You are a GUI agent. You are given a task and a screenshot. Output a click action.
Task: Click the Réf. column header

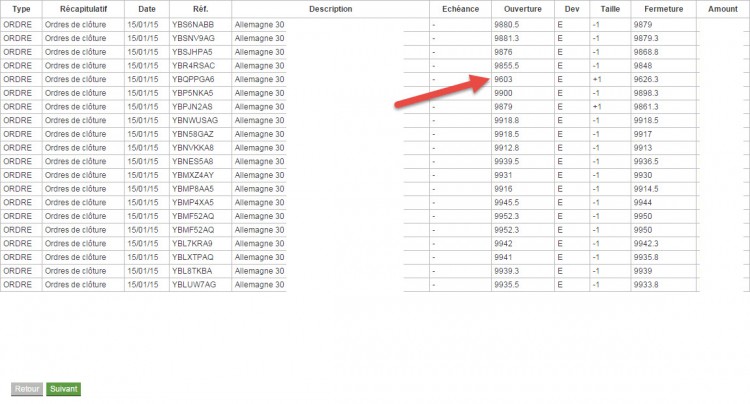coord(200,9)
